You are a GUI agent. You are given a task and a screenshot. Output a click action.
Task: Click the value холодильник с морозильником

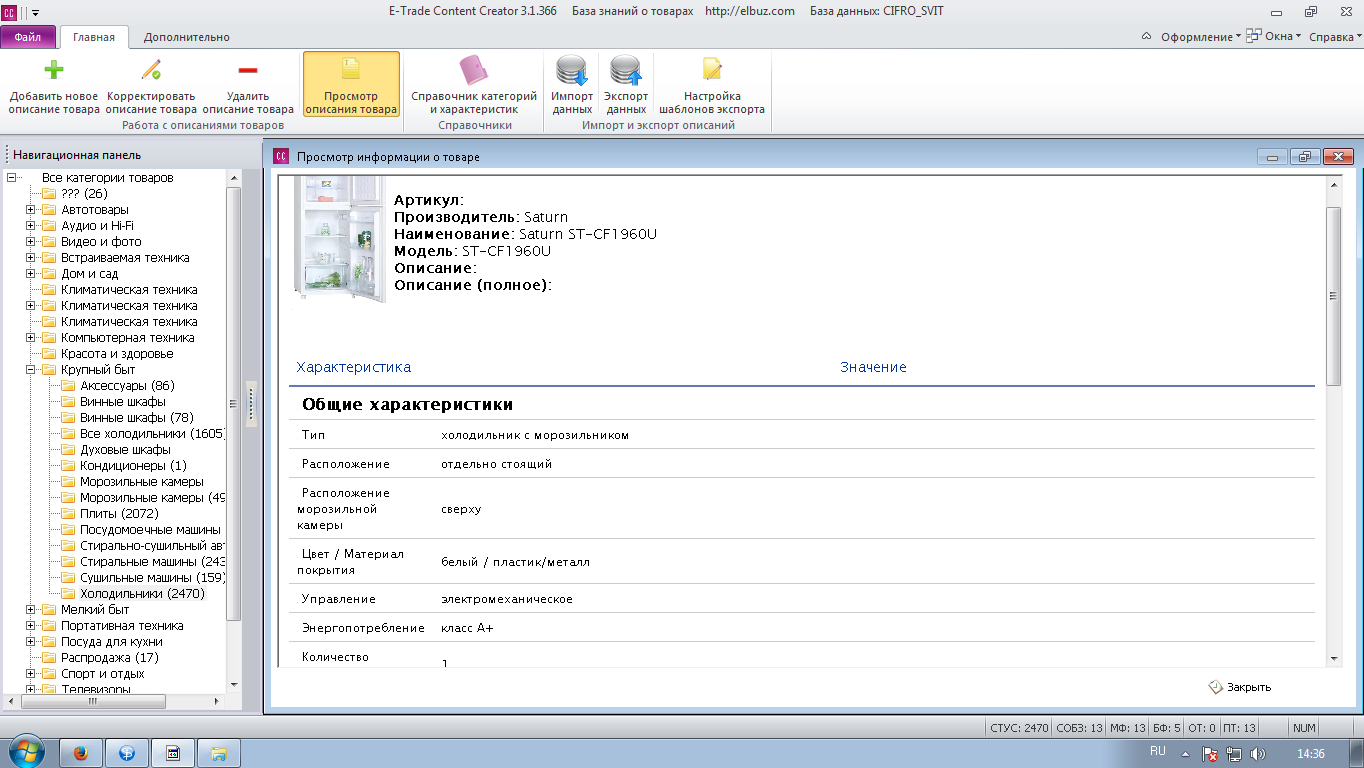point(535,435)
